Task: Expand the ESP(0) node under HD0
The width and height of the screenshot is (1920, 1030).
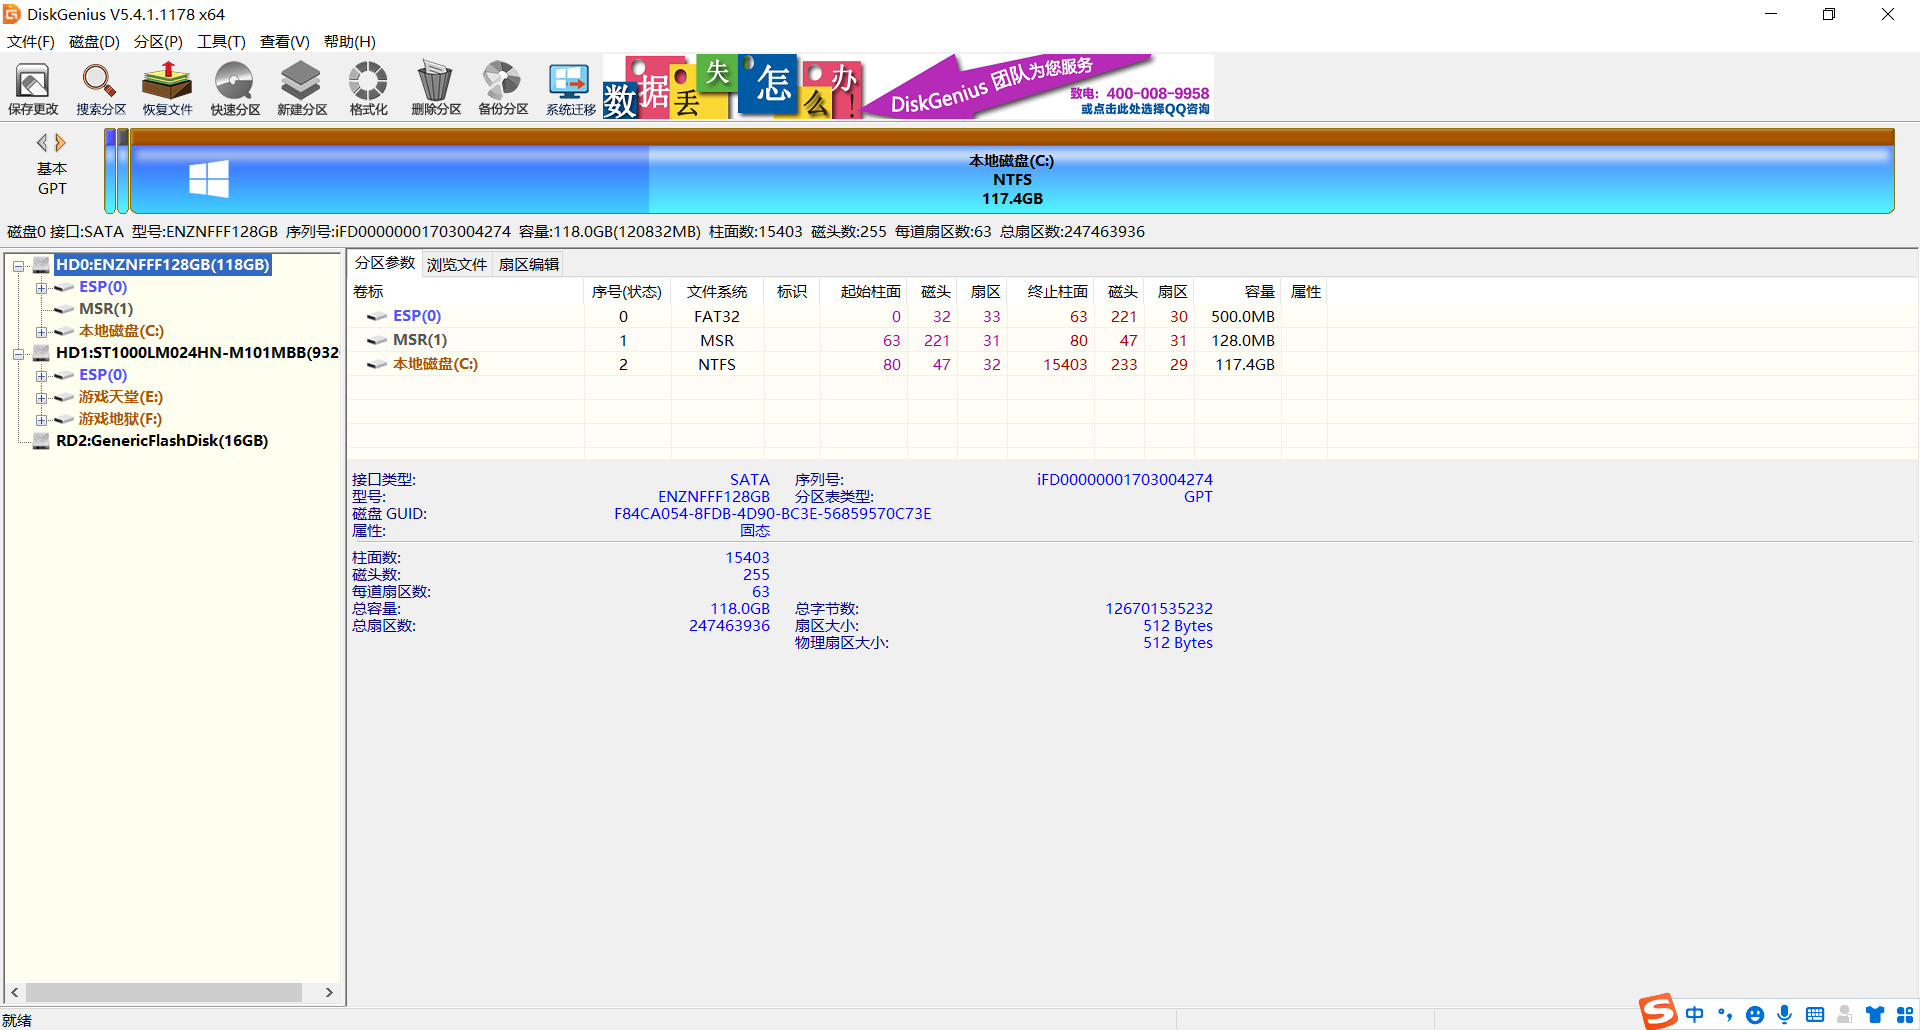Action: click(x=41, y=288)
